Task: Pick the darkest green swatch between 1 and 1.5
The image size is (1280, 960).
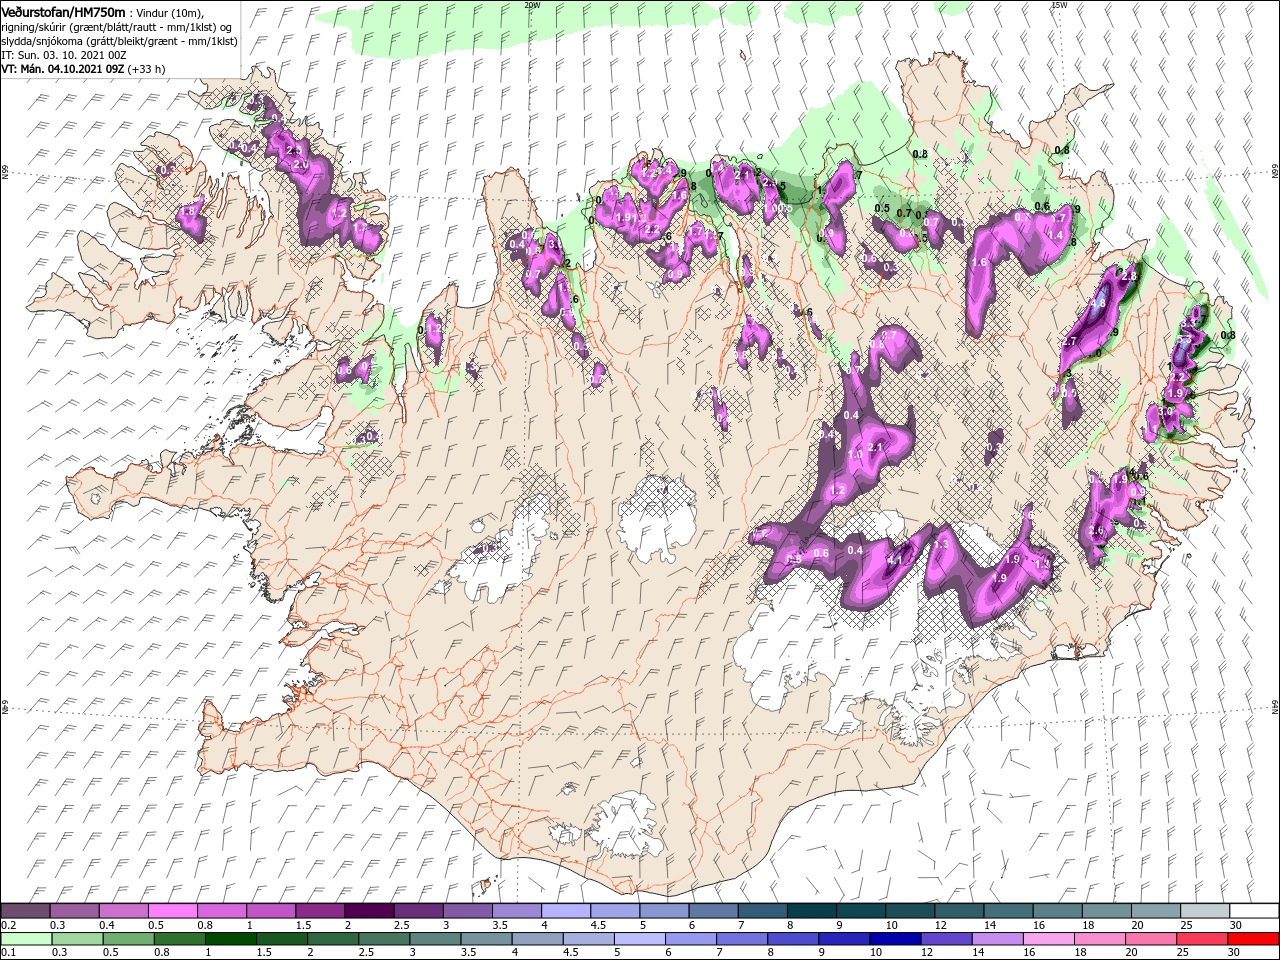Action: coord(230,939)
